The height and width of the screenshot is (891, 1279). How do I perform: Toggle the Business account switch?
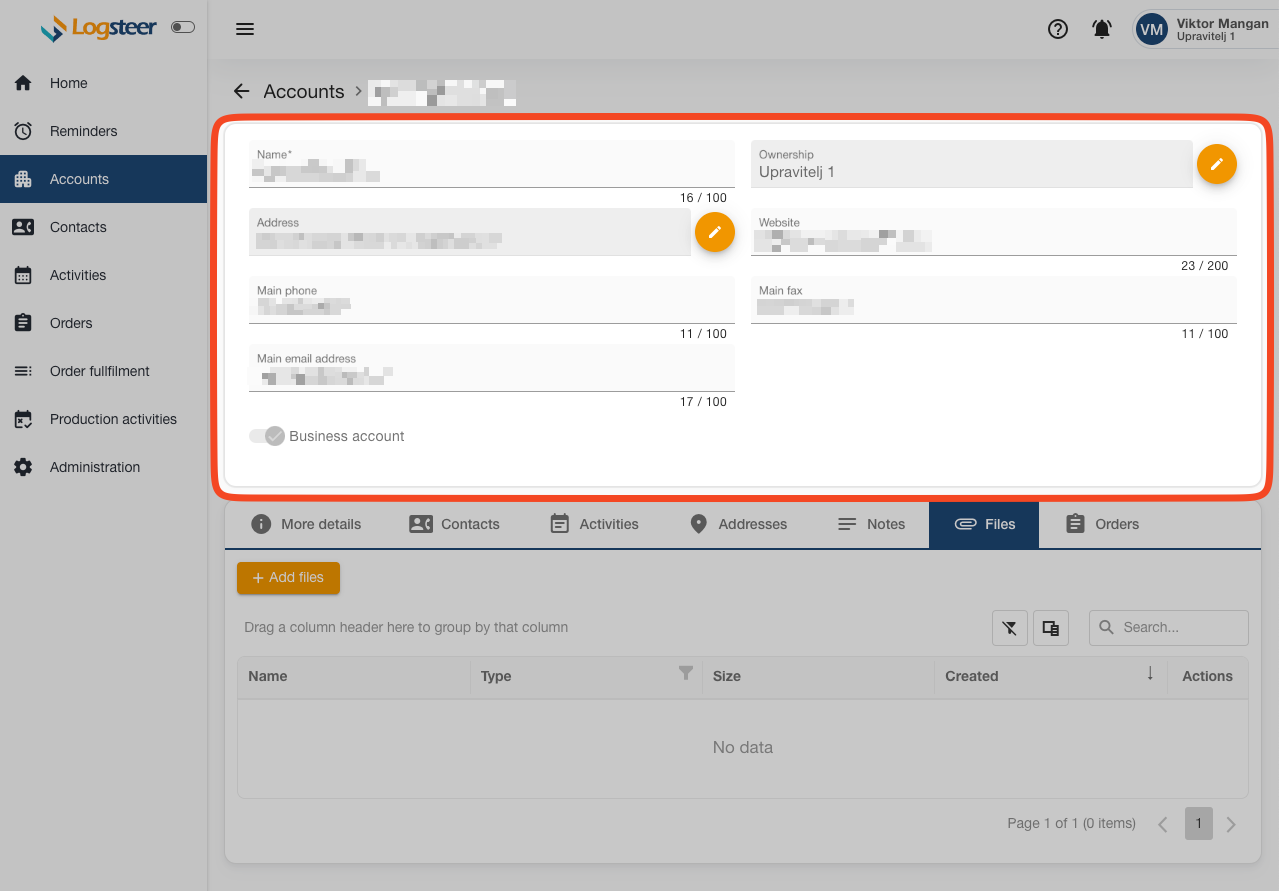point(267,436)
